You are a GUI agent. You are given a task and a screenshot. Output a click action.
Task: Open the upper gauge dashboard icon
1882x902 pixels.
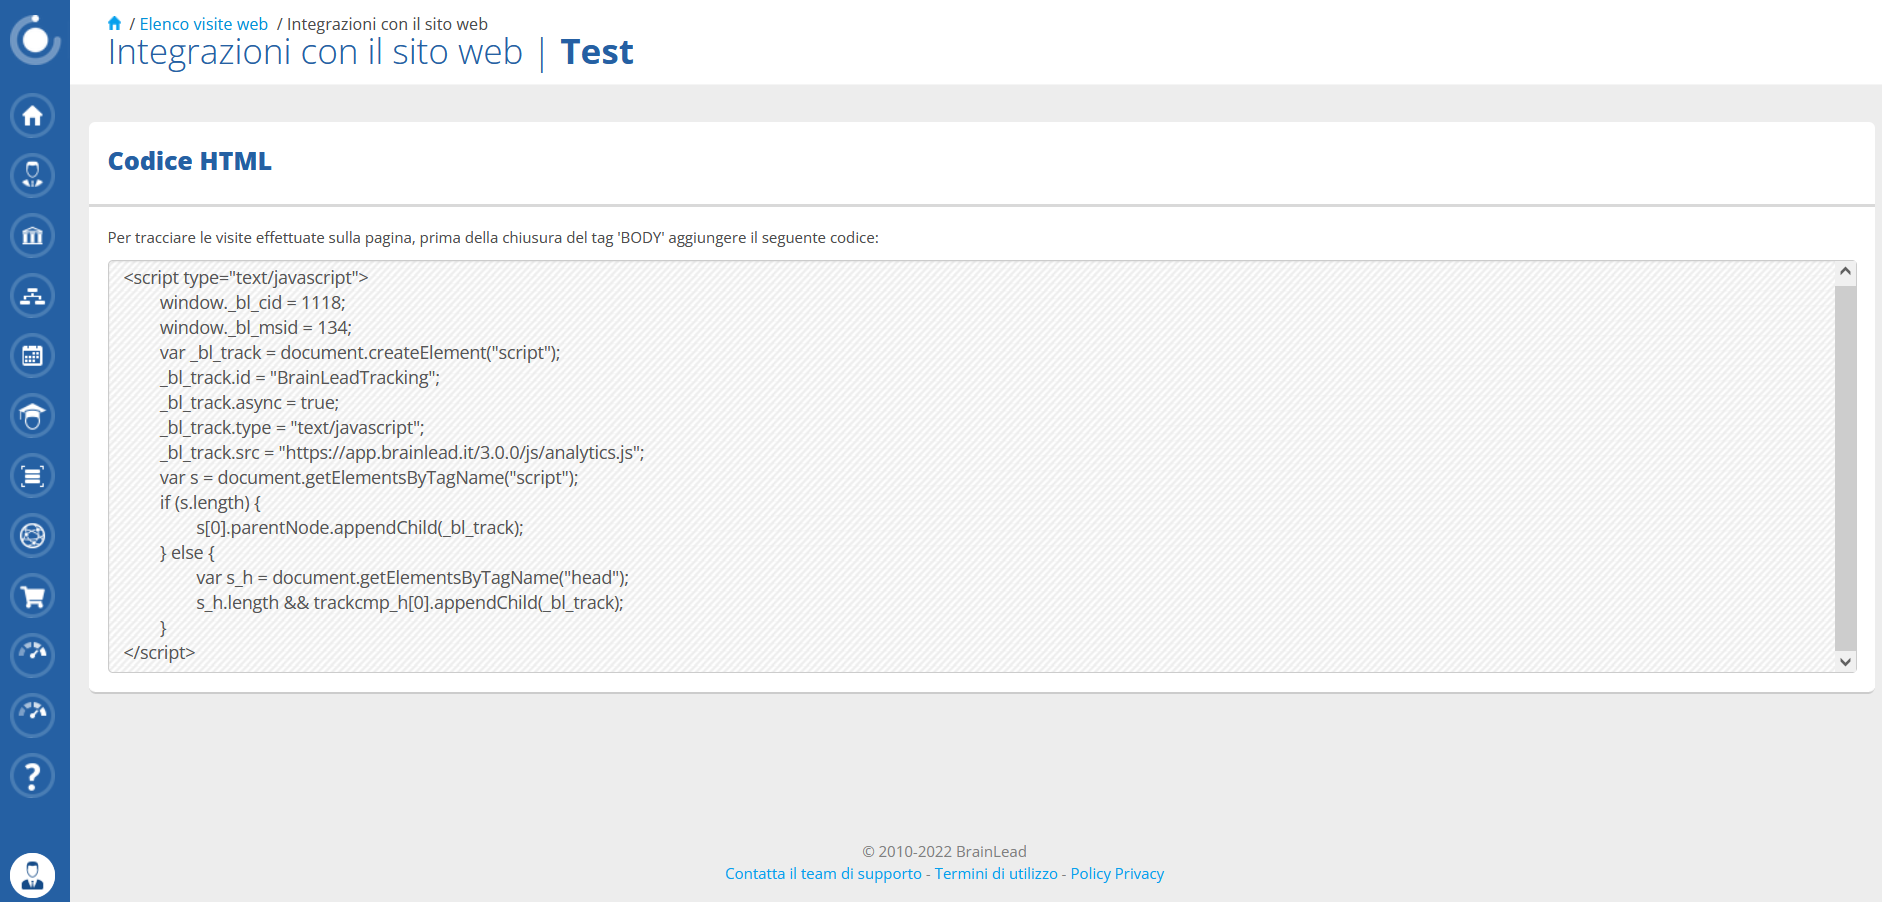coord(33,655)
